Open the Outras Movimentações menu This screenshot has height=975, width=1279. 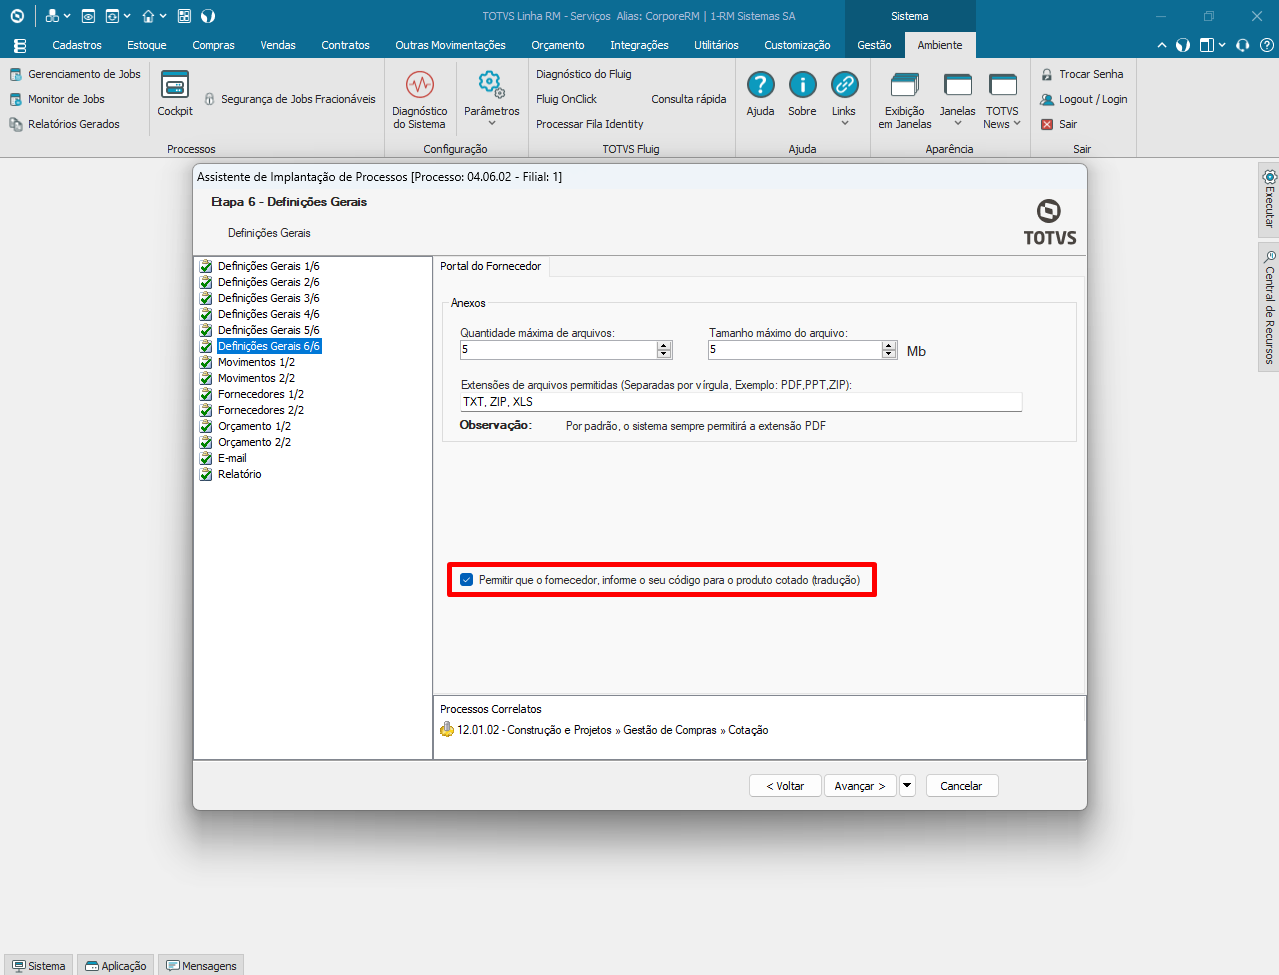[x=450, y=45]
